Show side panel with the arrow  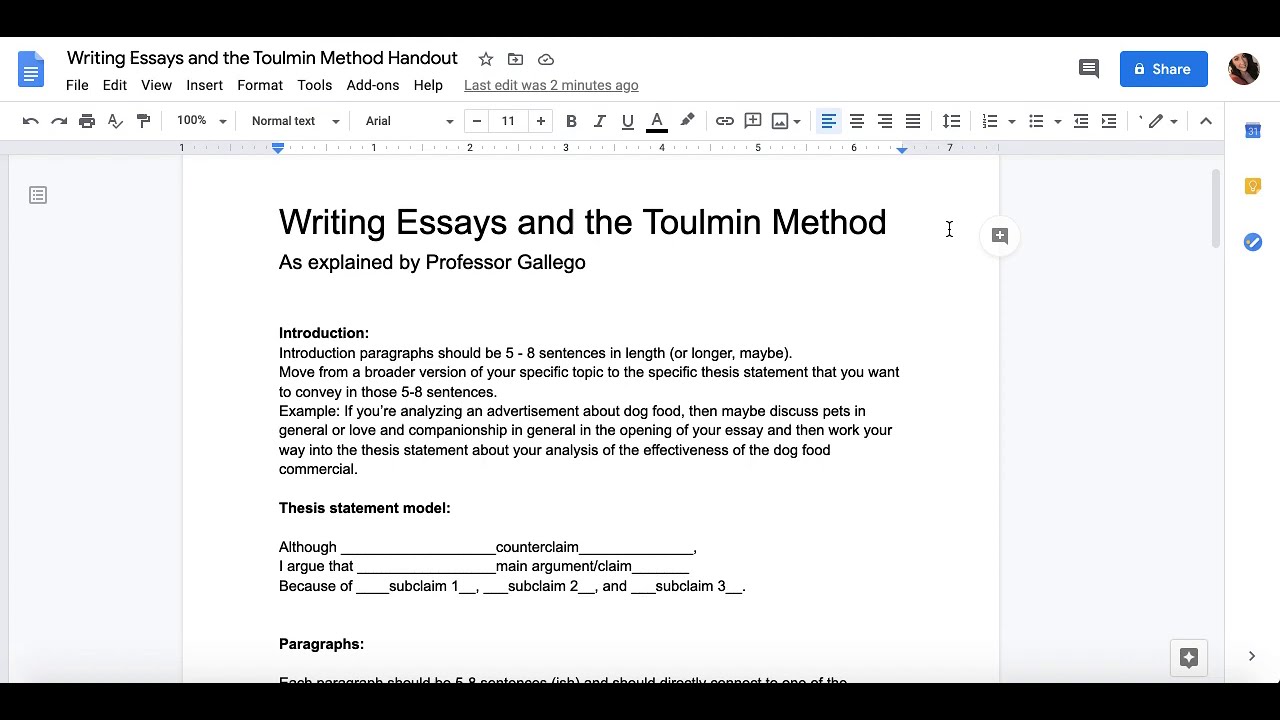[1252, 656]
